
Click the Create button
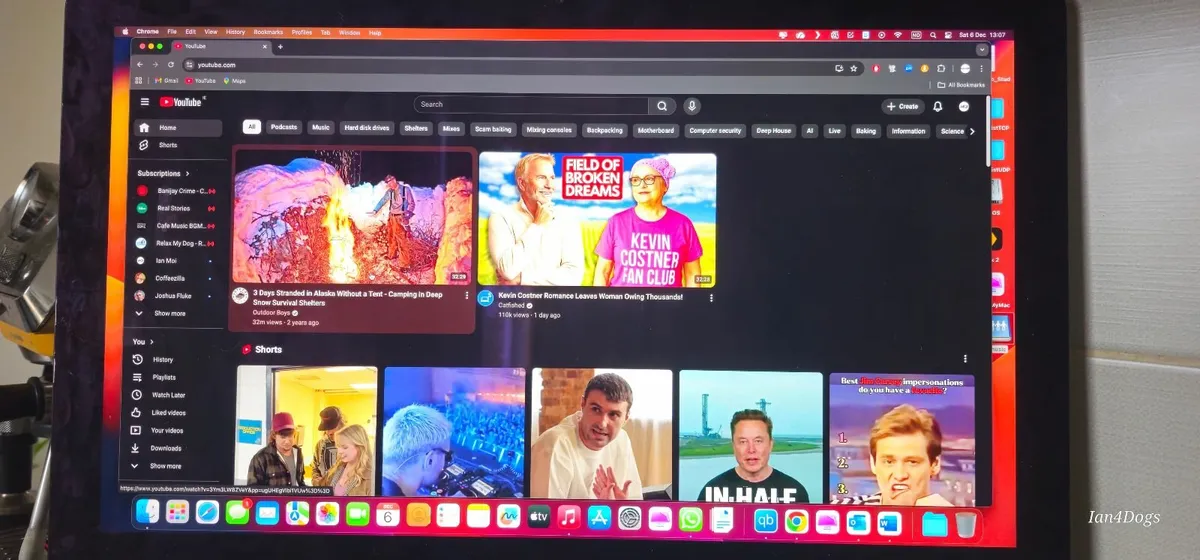click(902, 106)
